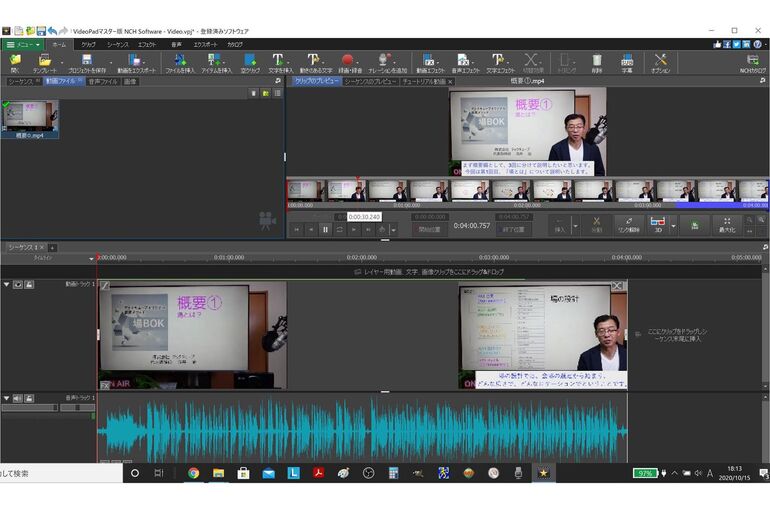Screen dimensions: 770x510
Task: Open the NCH catalog icon
Action: (x=752, y=63)
